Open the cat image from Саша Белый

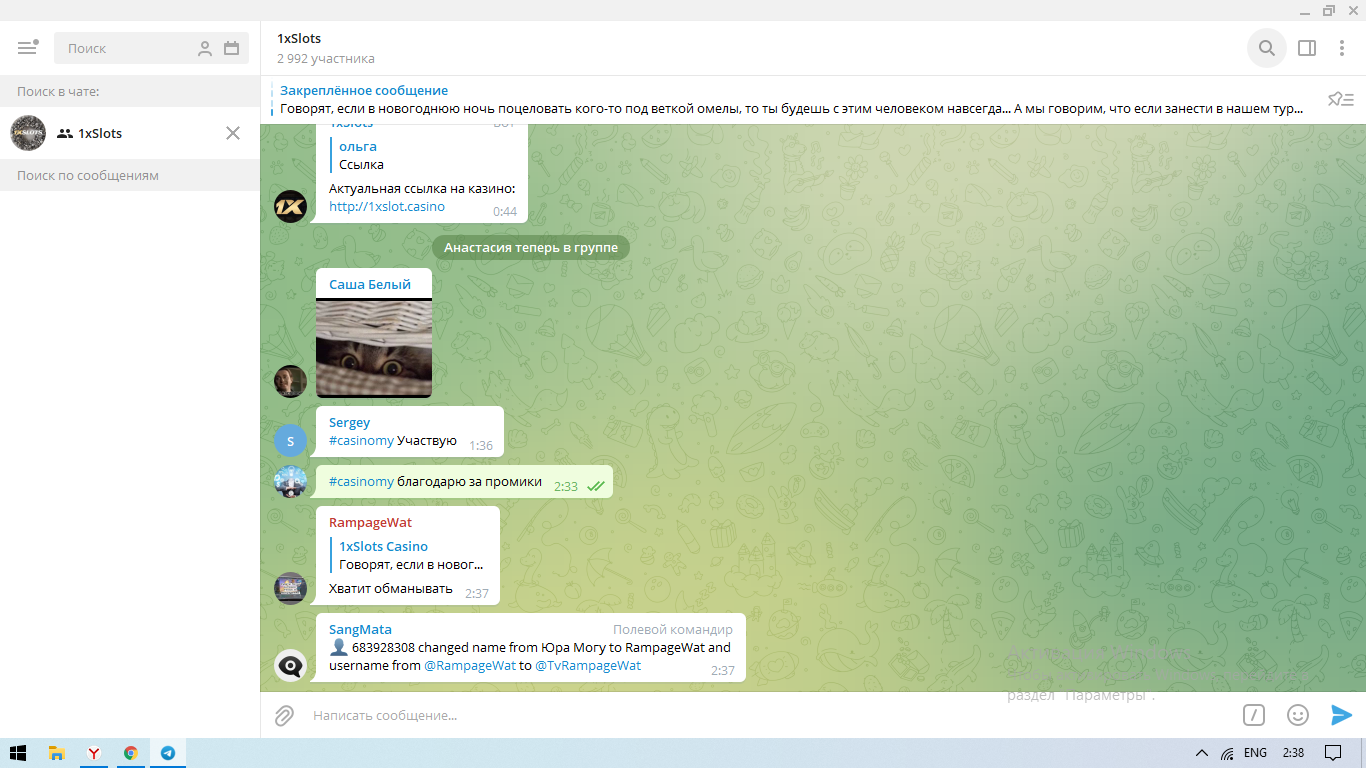(374, 348)
